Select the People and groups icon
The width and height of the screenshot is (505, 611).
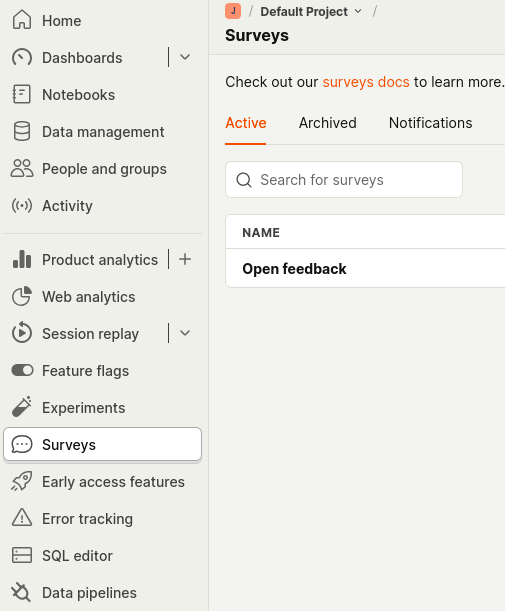(22, 168)
